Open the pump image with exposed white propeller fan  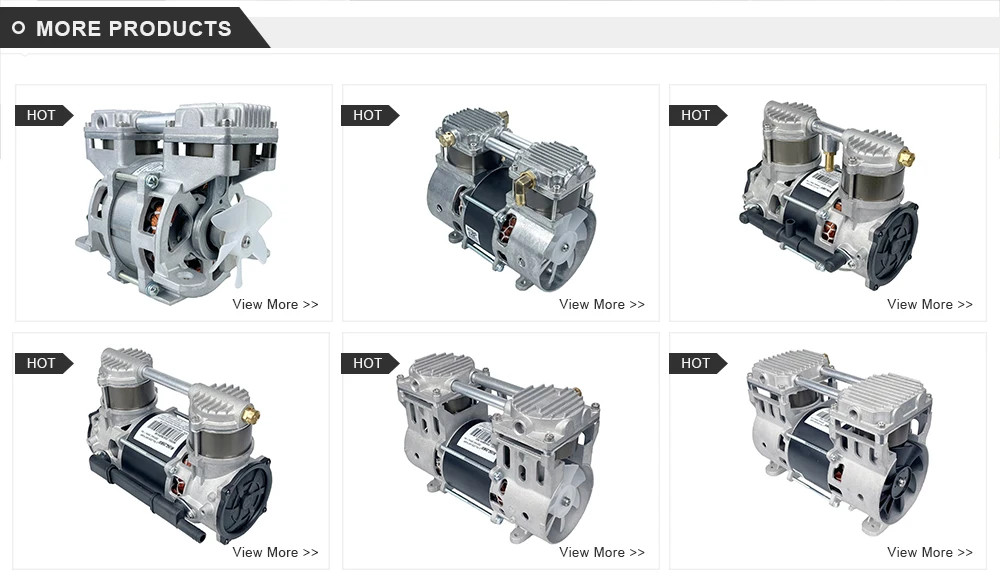point(177,203)
